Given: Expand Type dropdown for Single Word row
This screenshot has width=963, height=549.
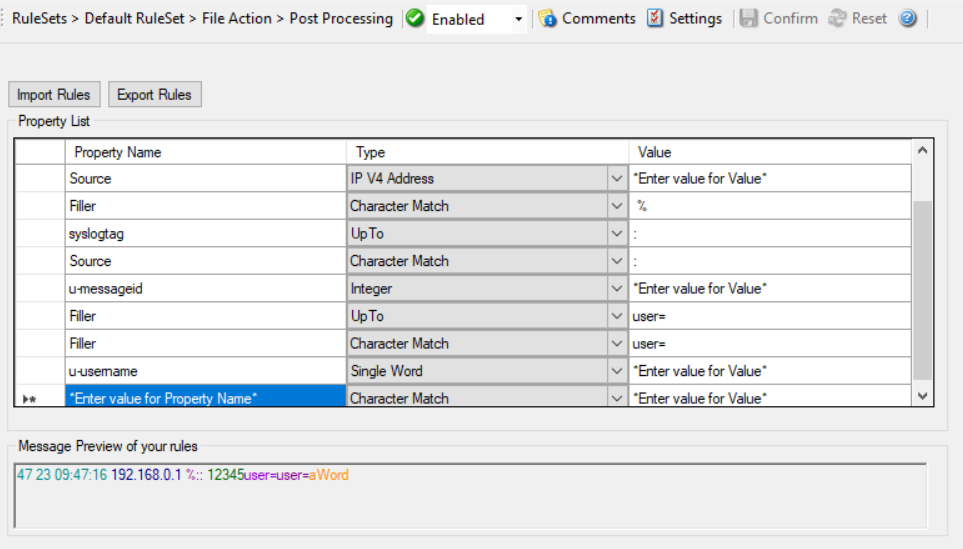Looking at the screenshot, I should tap(616, 371).
